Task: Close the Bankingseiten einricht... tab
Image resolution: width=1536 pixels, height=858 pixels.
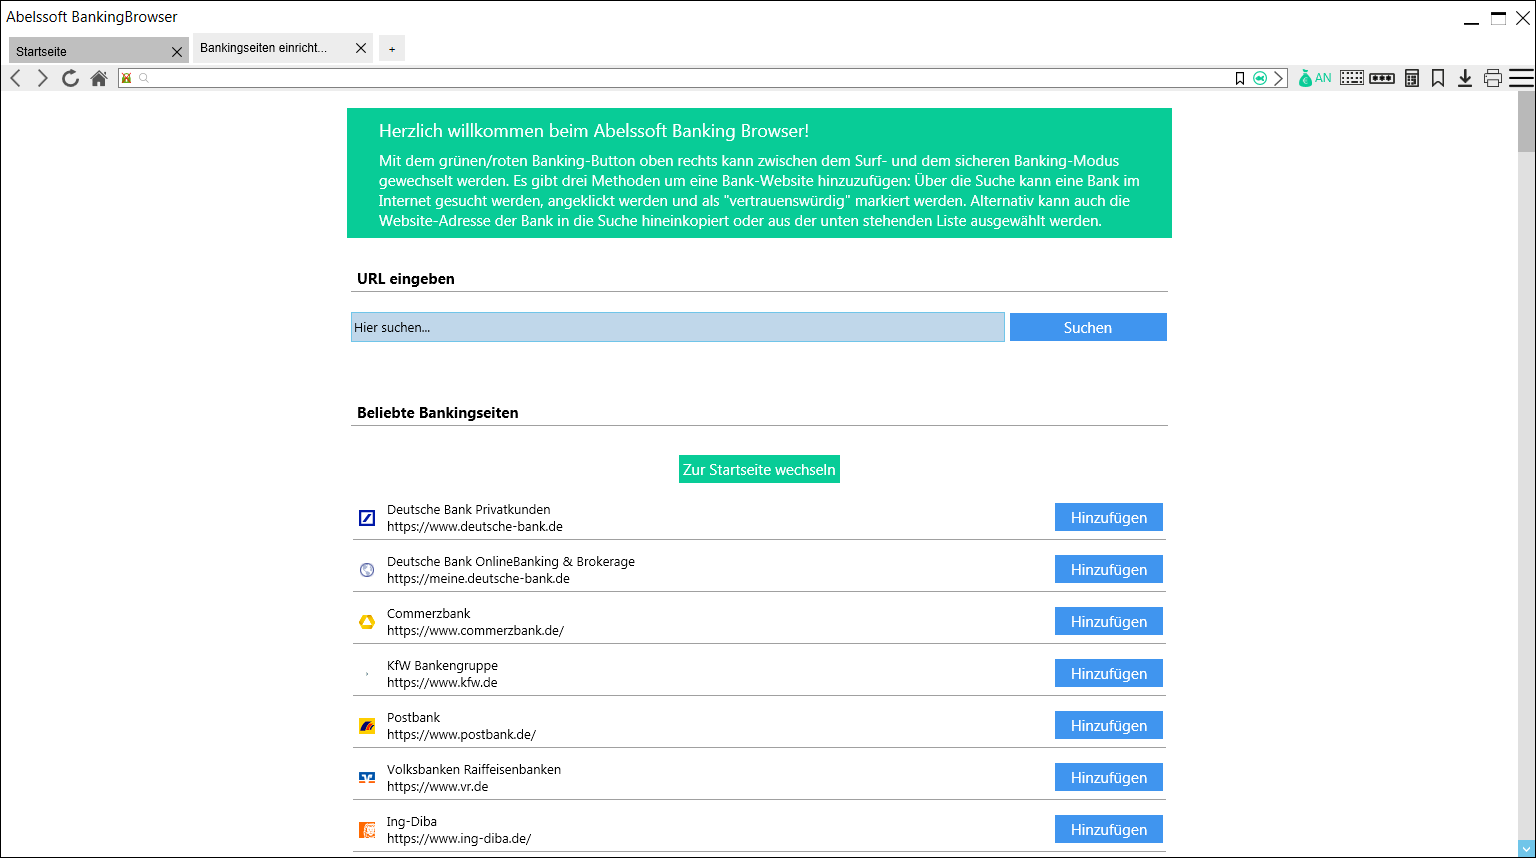Action: 361,48
